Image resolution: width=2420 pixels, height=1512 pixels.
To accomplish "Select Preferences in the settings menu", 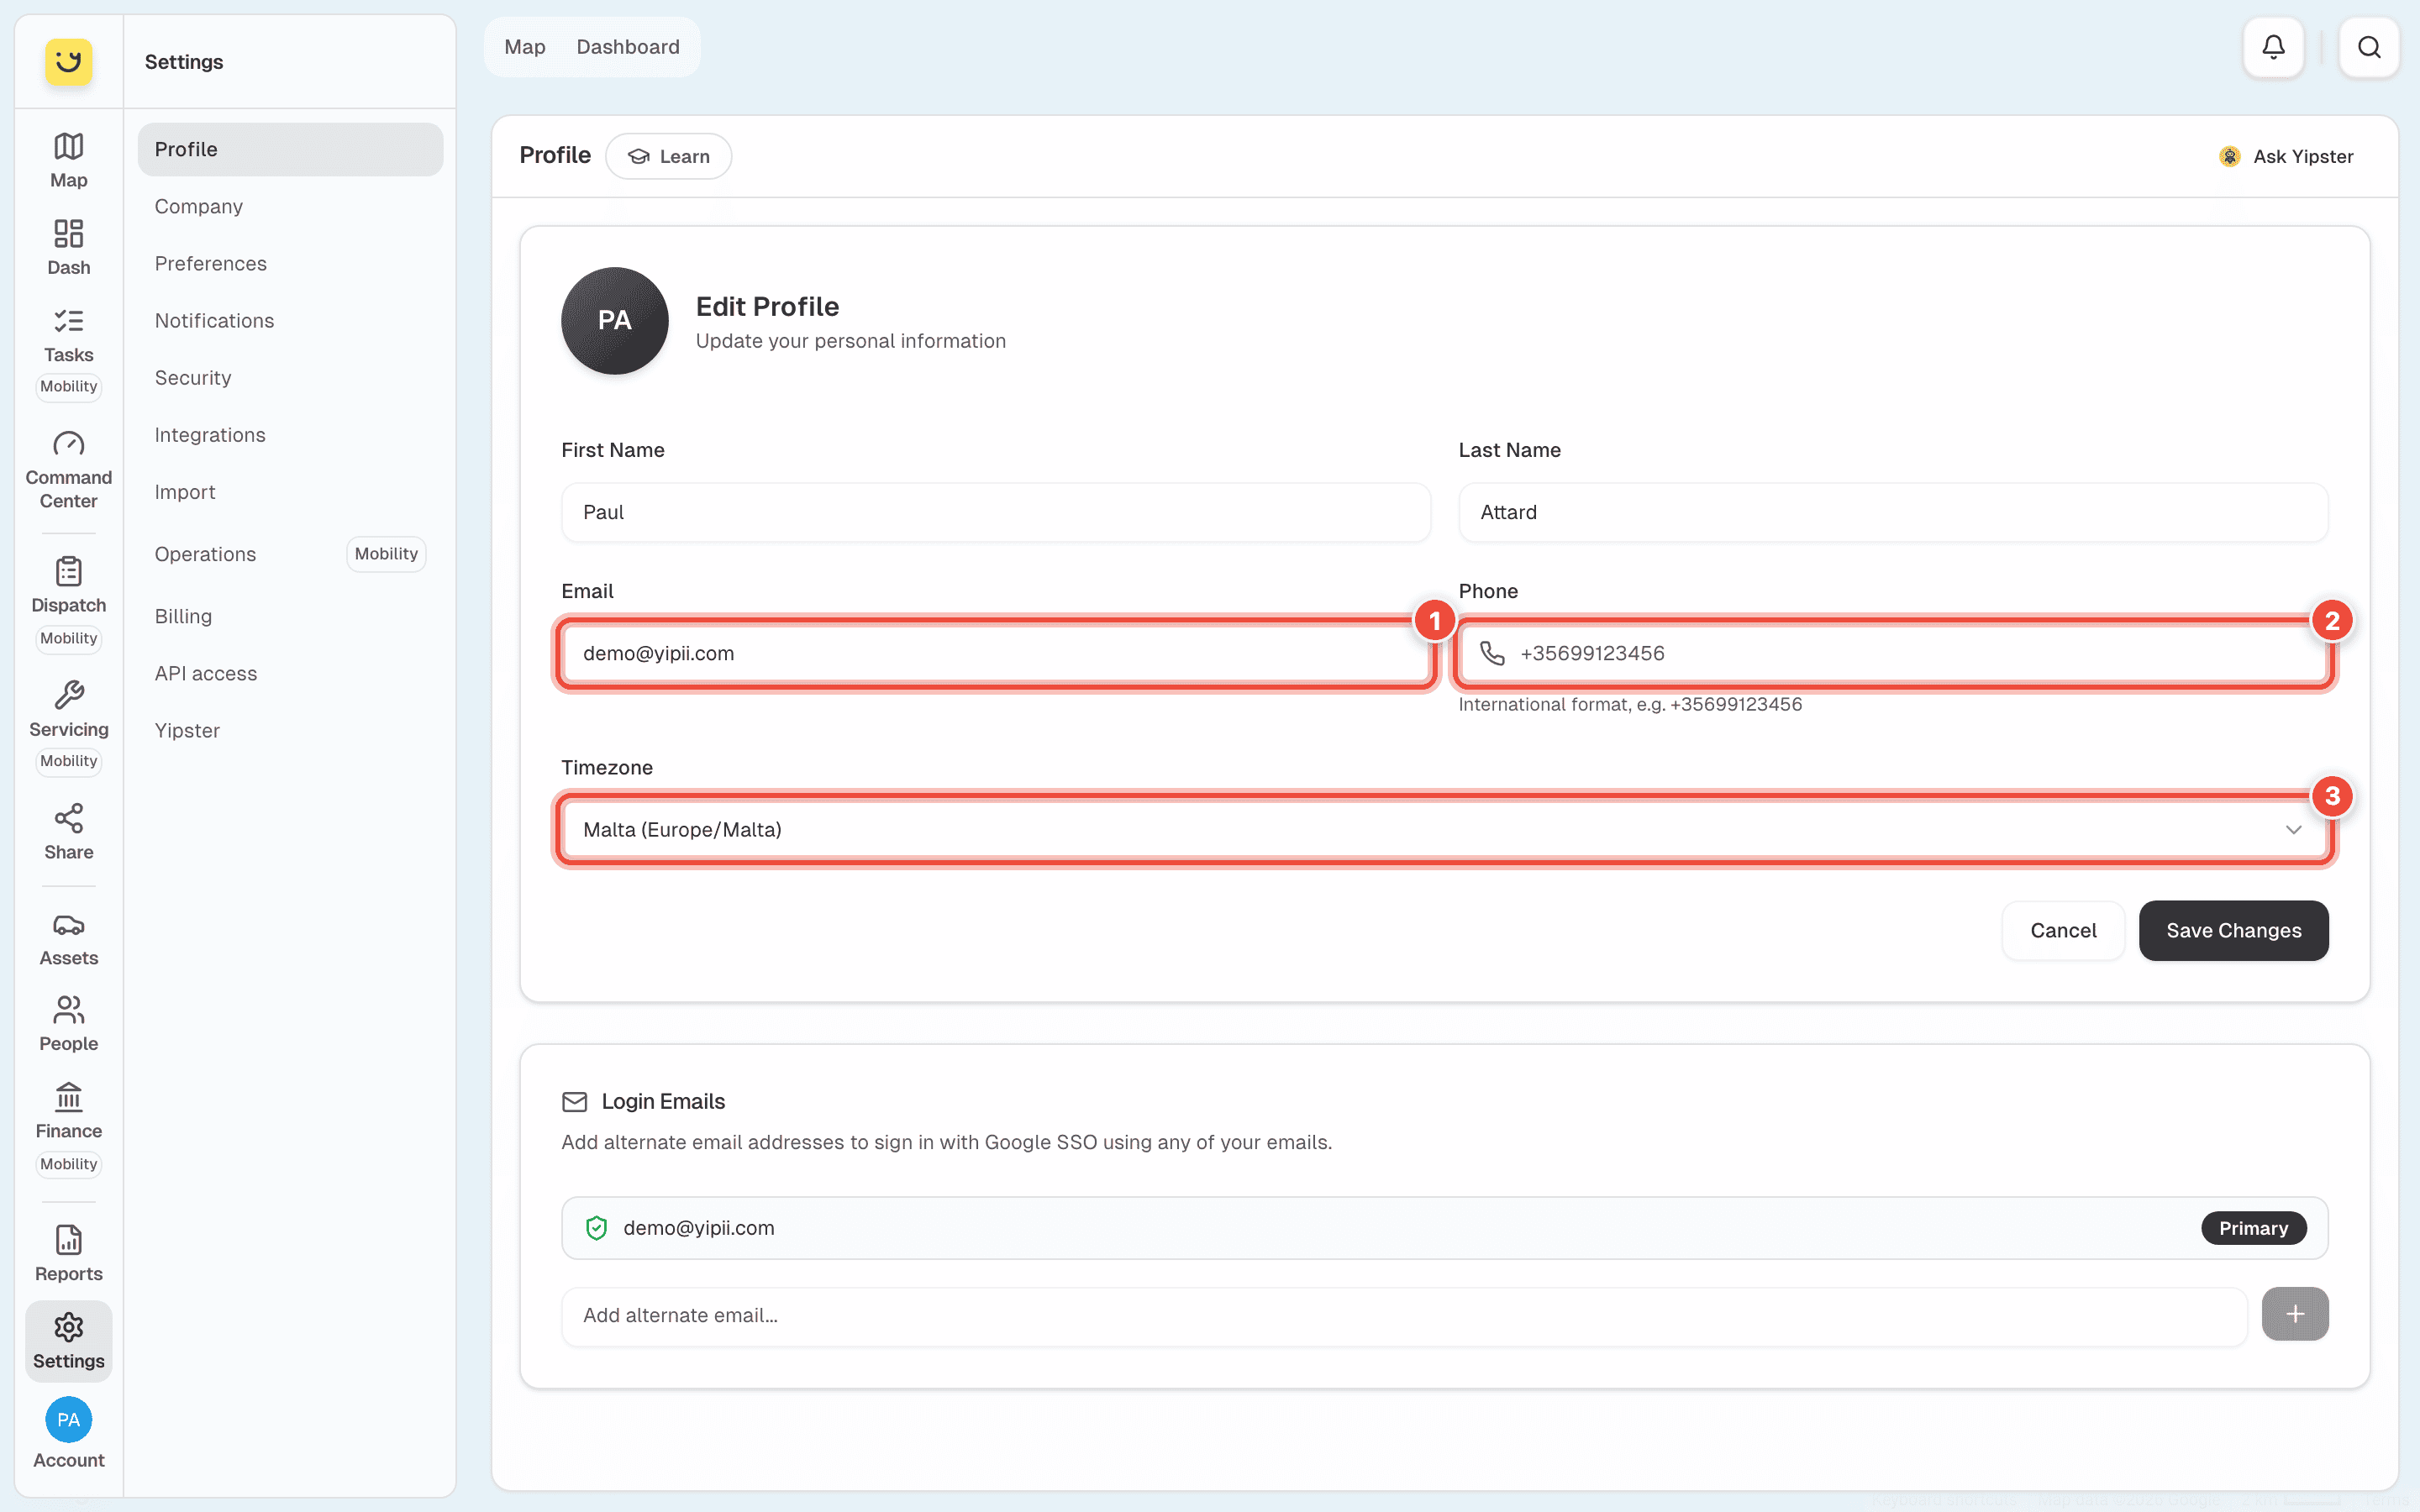I will tap(290, 264).
